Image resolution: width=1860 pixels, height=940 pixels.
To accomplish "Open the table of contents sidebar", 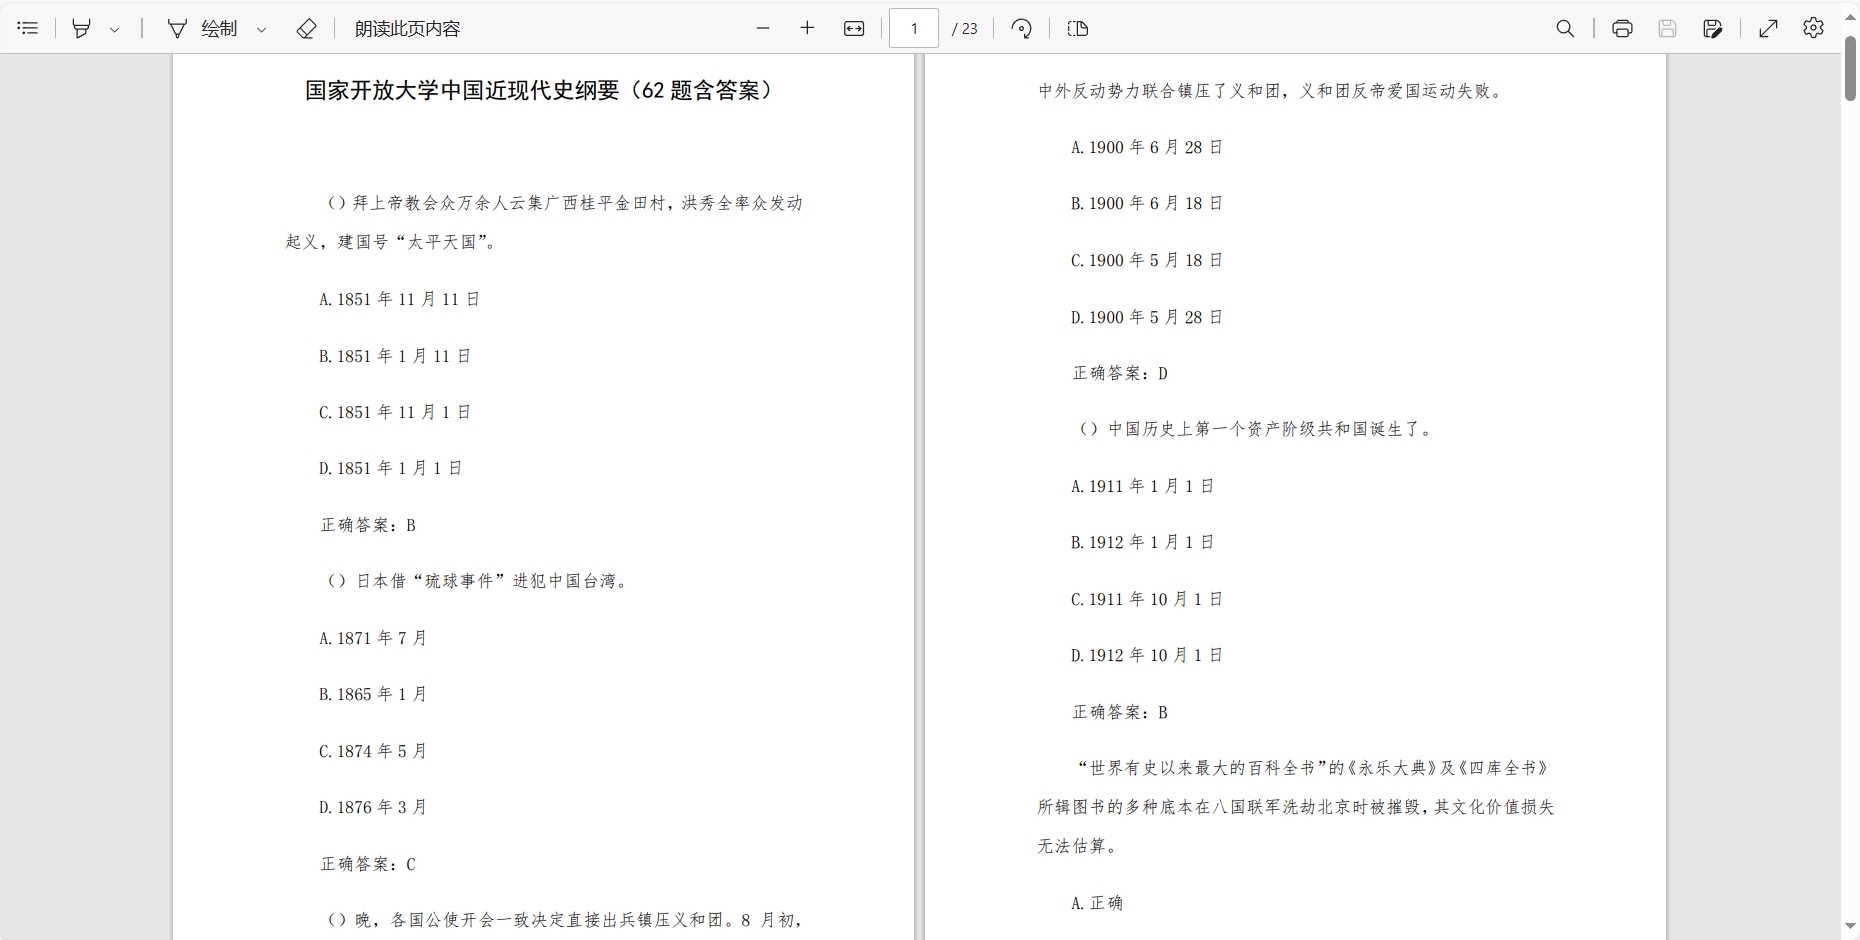I will tap(28, 28).
